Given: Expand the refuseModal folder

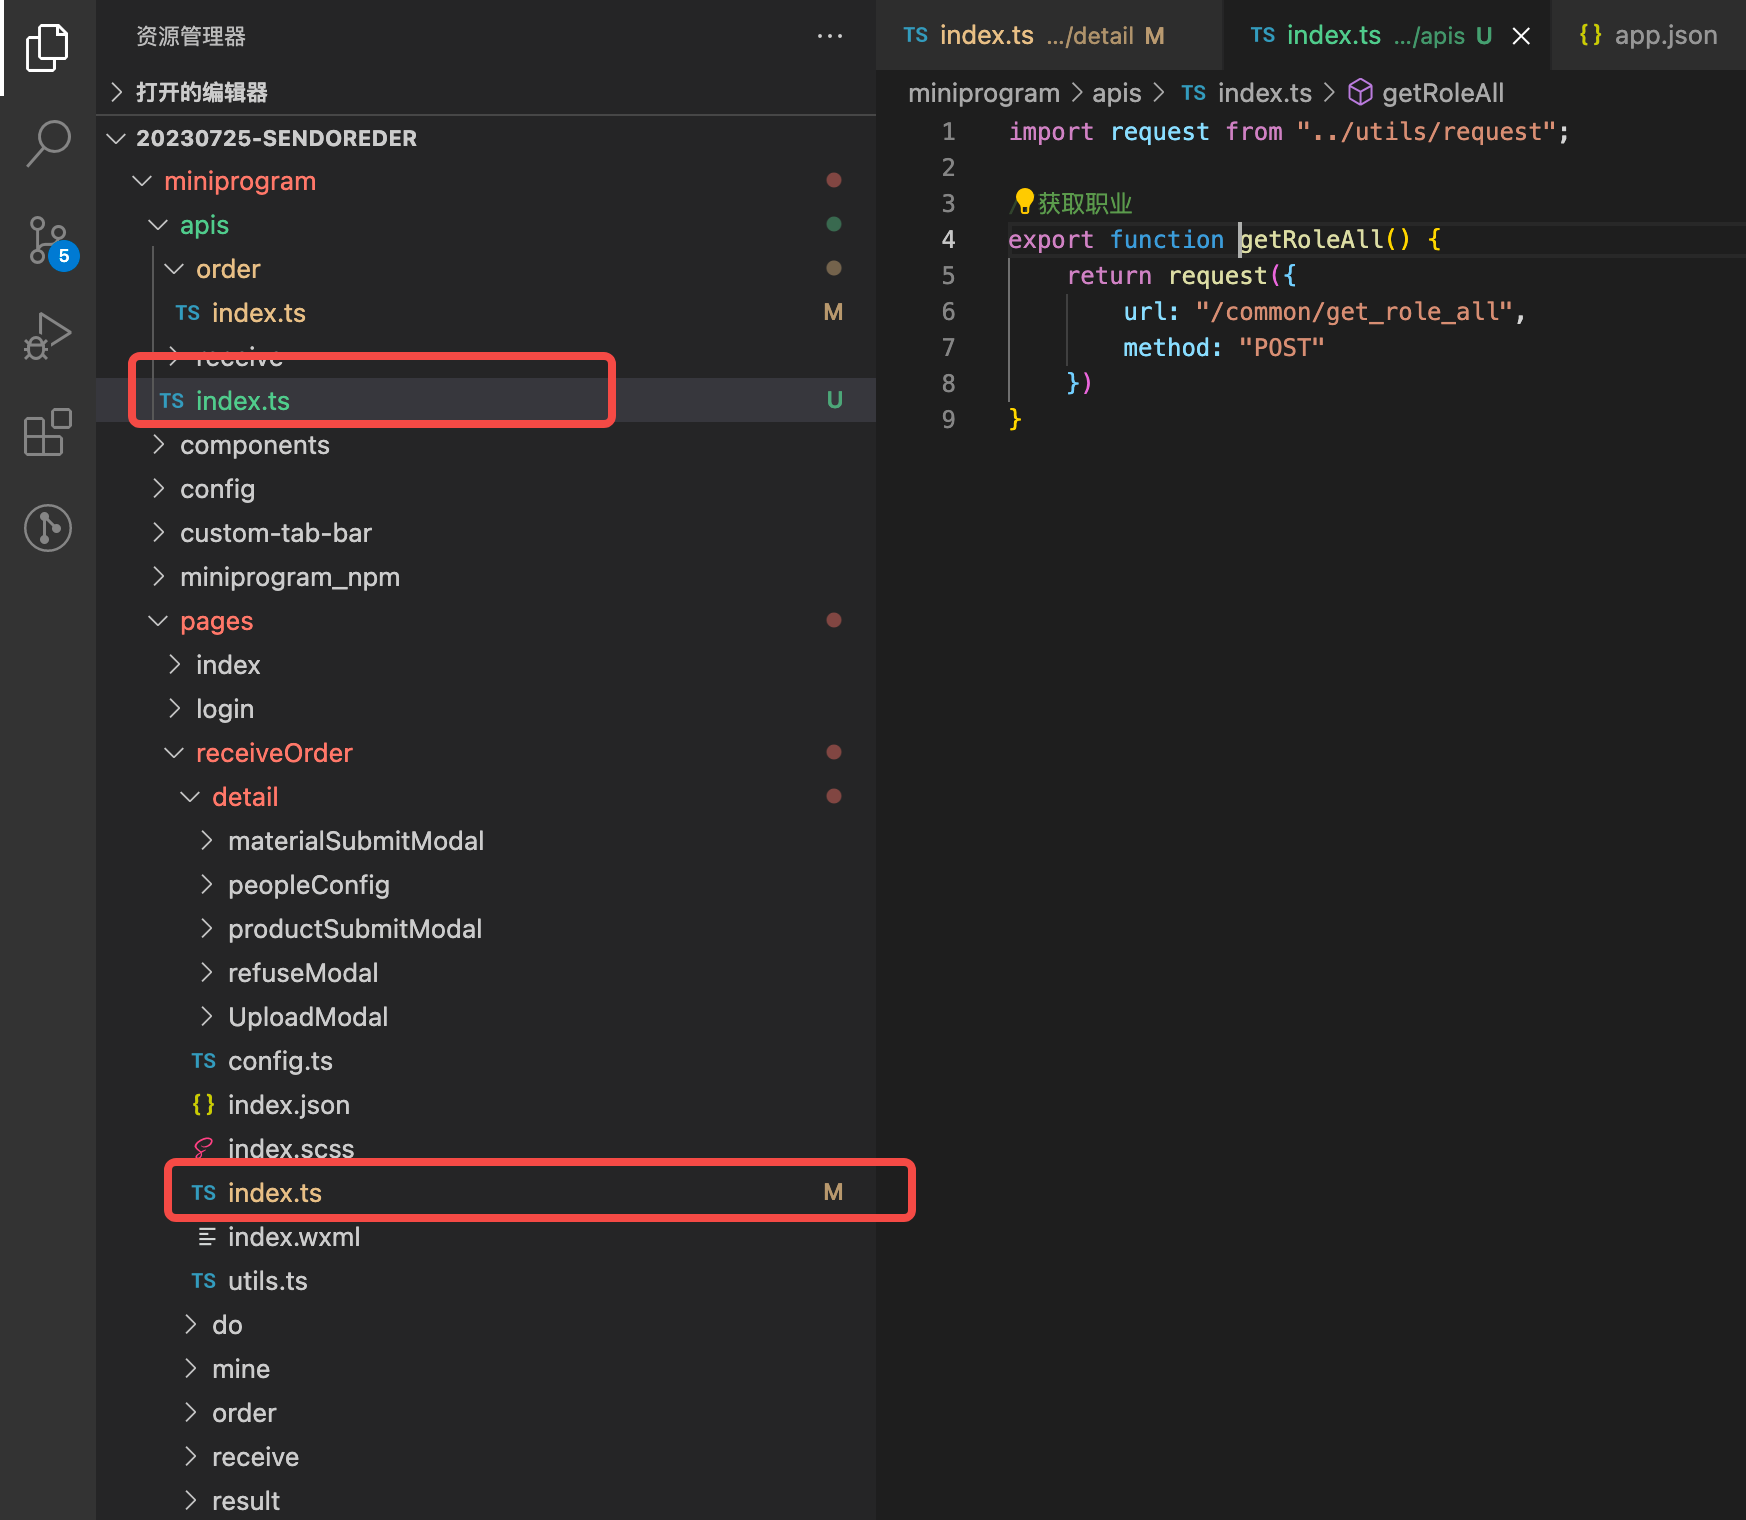Looking at the screenshot, I should (486, 973).
